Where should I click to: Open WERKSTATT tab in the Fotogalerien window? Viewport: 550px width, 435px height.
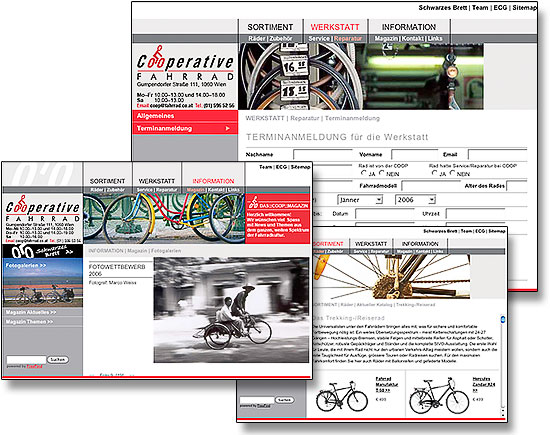157,181
